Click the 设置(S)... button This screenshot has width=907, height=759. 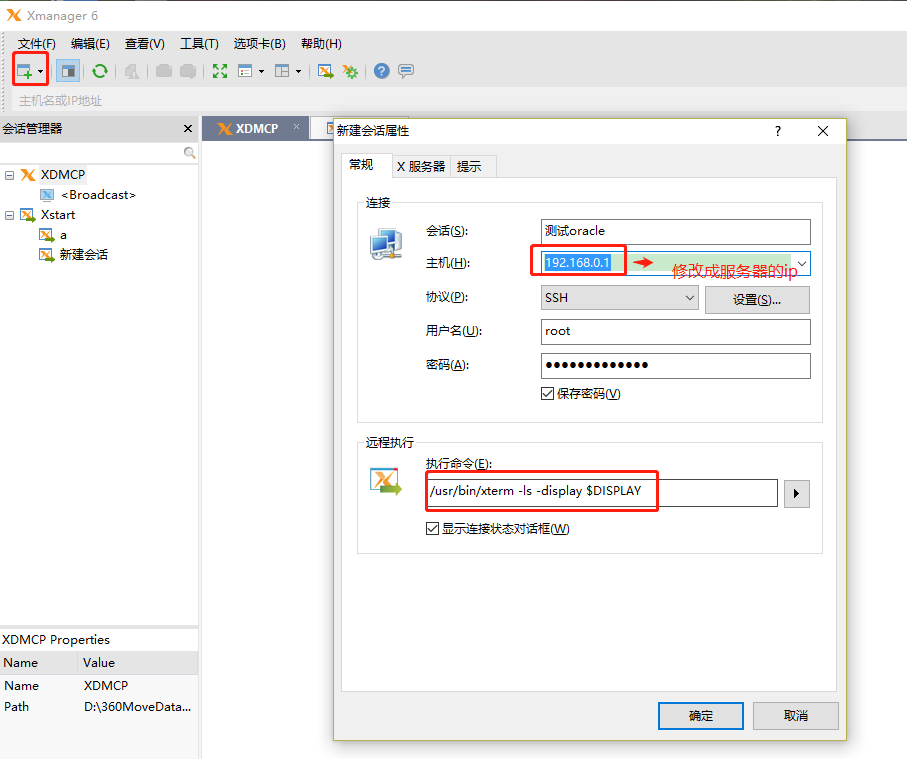757,300
